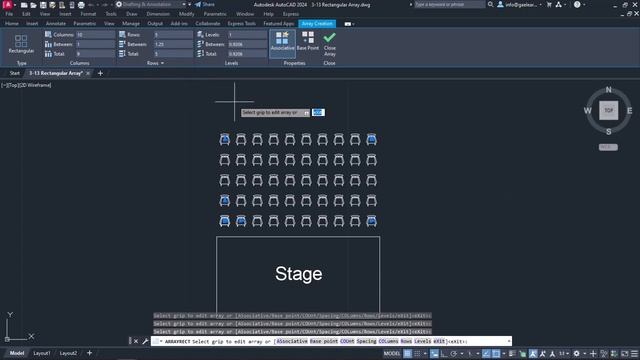Click the Open file icon in quick access toolbar
Viewport: 640px width, 360px height.
pyautogui.click(x=33, y=5)
